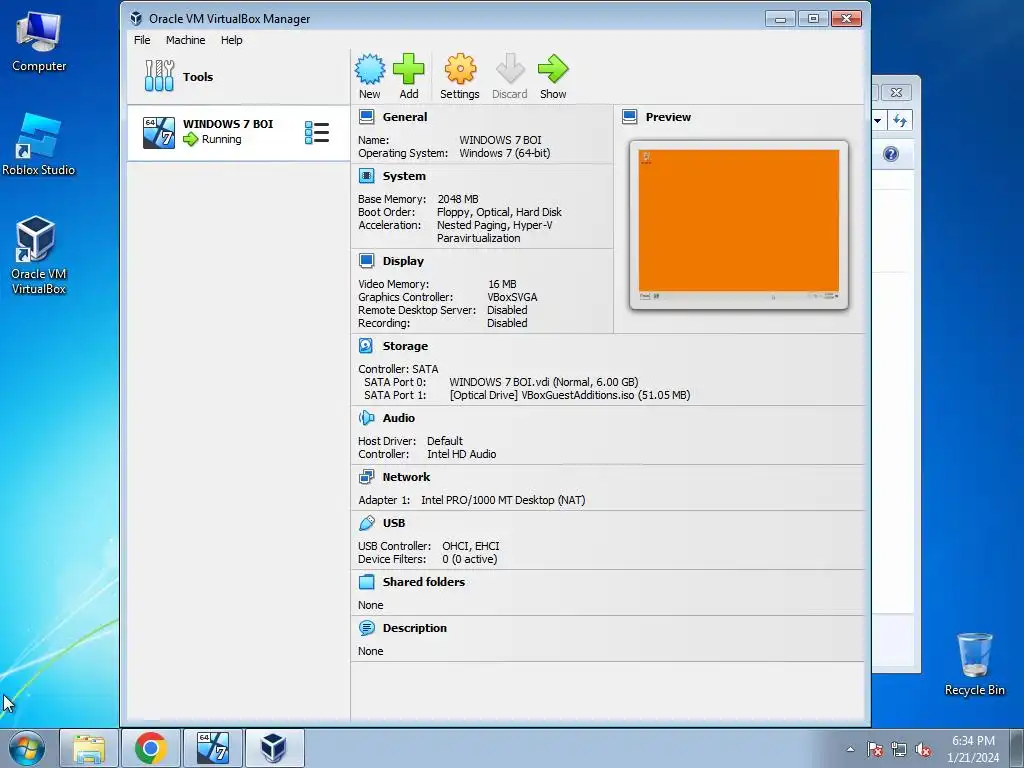Open the File menu
1024x768 pixels.
142,40
